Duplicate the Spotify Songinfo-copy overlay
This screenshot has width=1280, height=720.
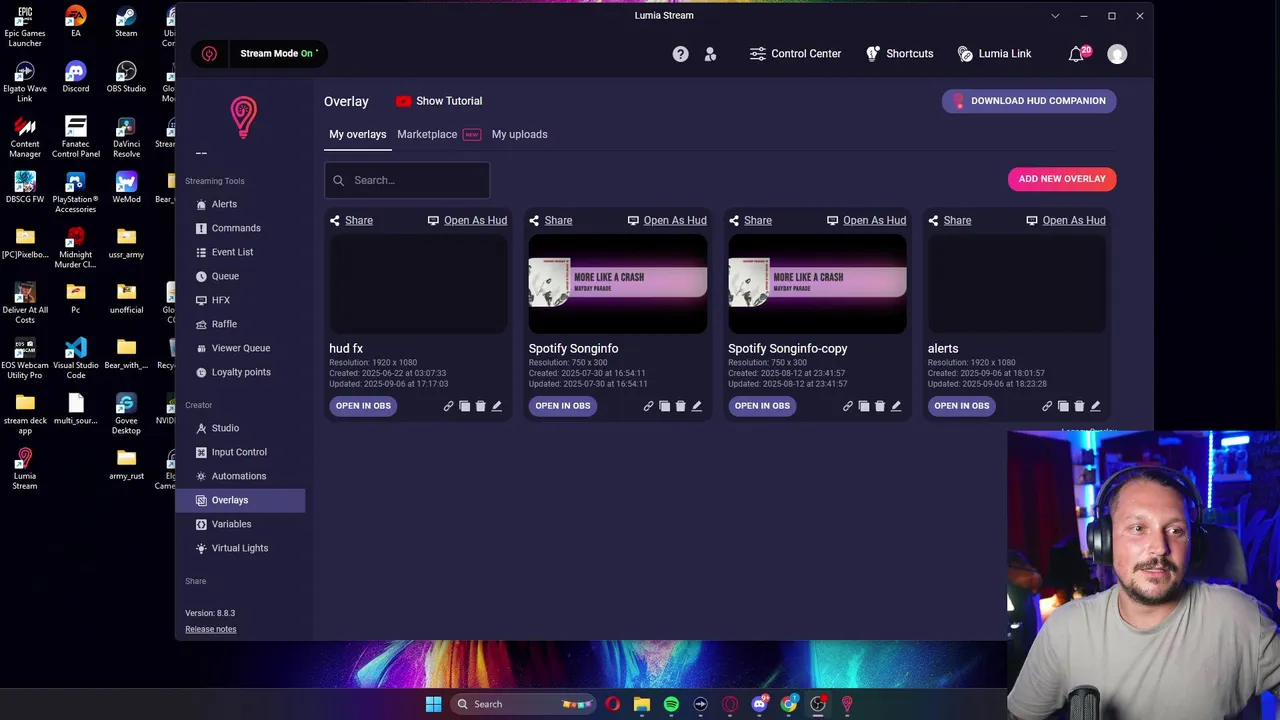coord(864,406)
